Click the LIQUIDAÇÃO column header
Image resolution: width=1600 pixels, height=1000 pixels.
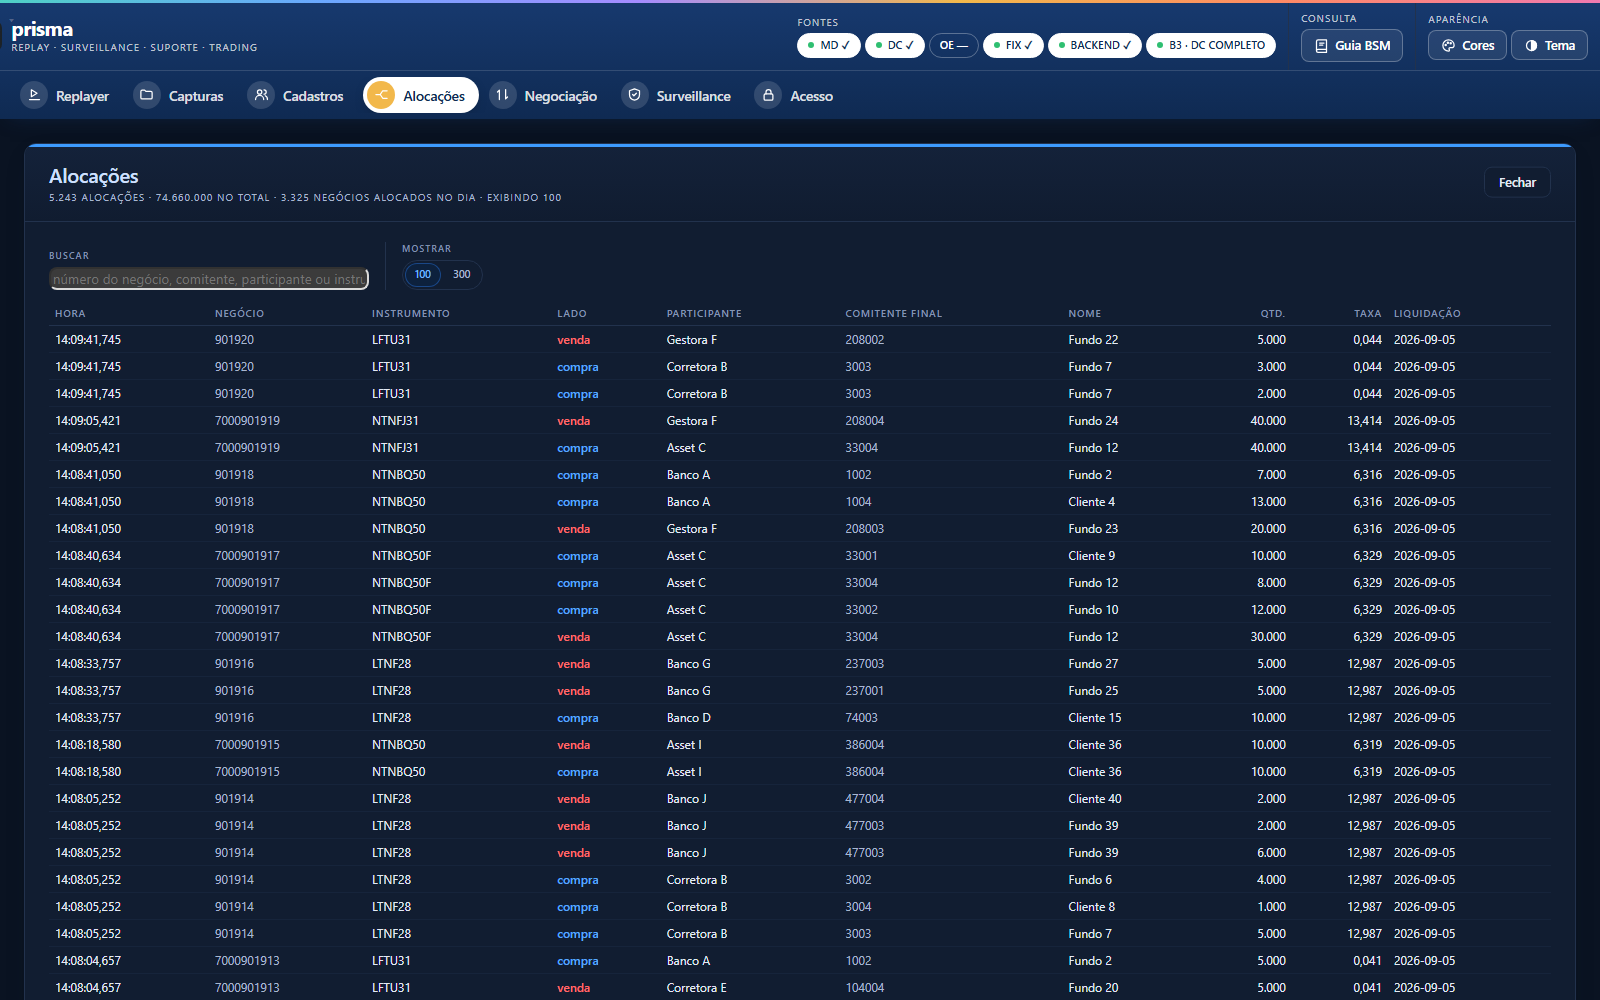(1427, 314)
